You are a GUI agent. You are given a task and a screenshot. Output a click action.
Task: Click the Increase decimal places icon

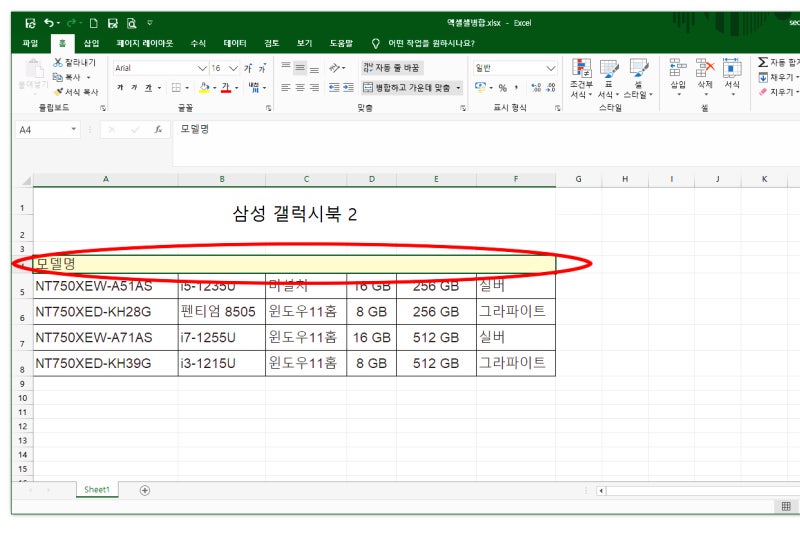tap(536, 88)
